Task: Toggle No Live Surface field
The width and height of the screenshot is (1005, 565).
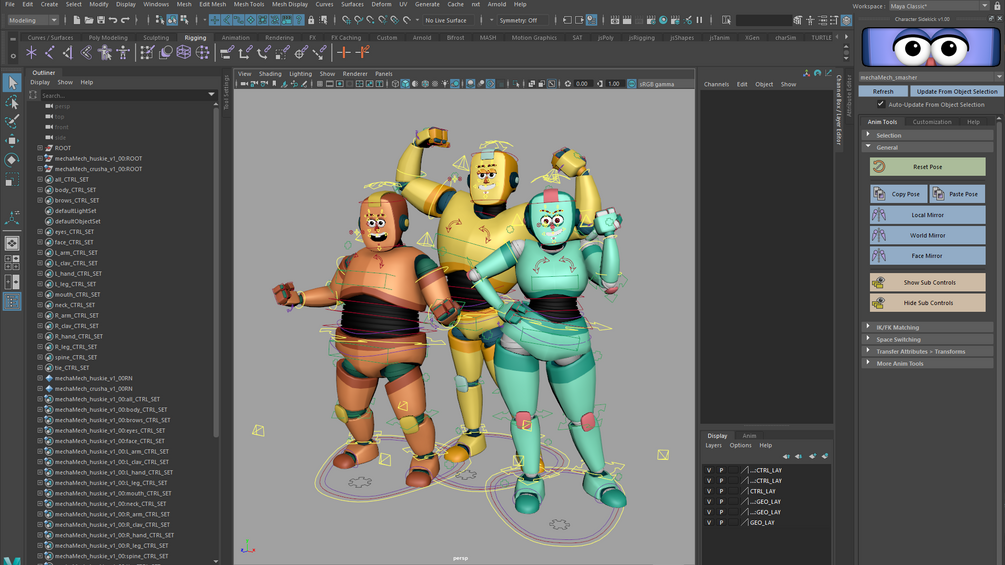Action: point(450,20)
